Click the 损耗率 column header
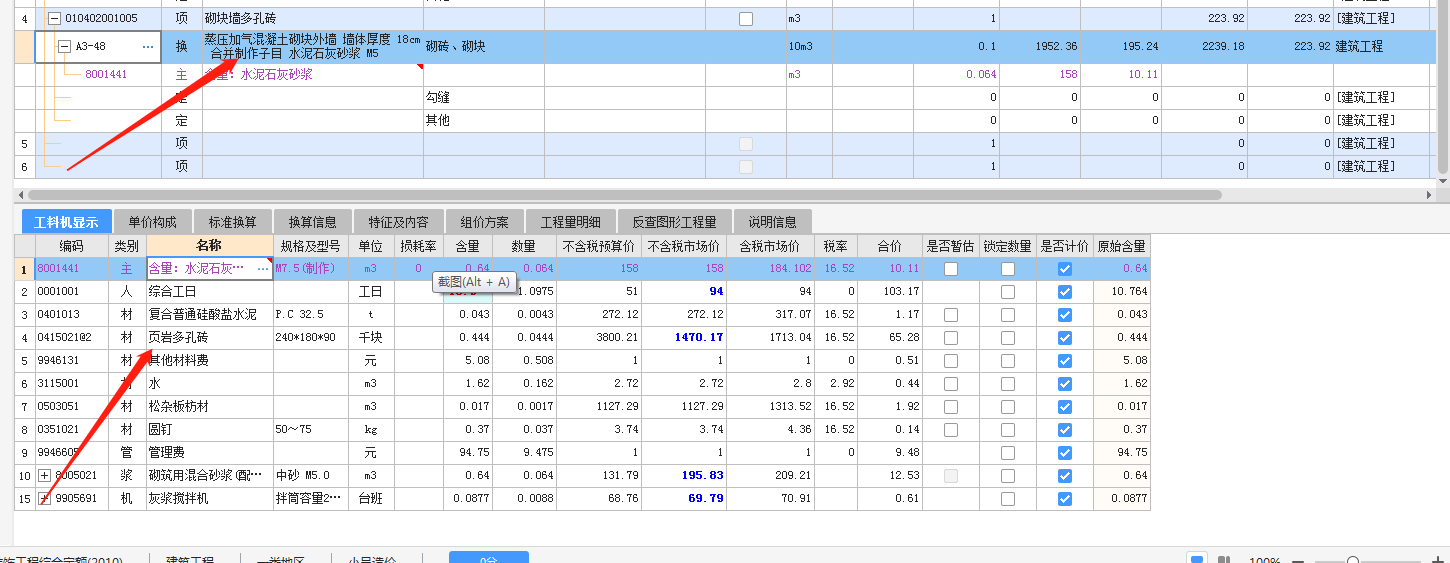This screenshot has height=563, width=1450. [418, 246]
